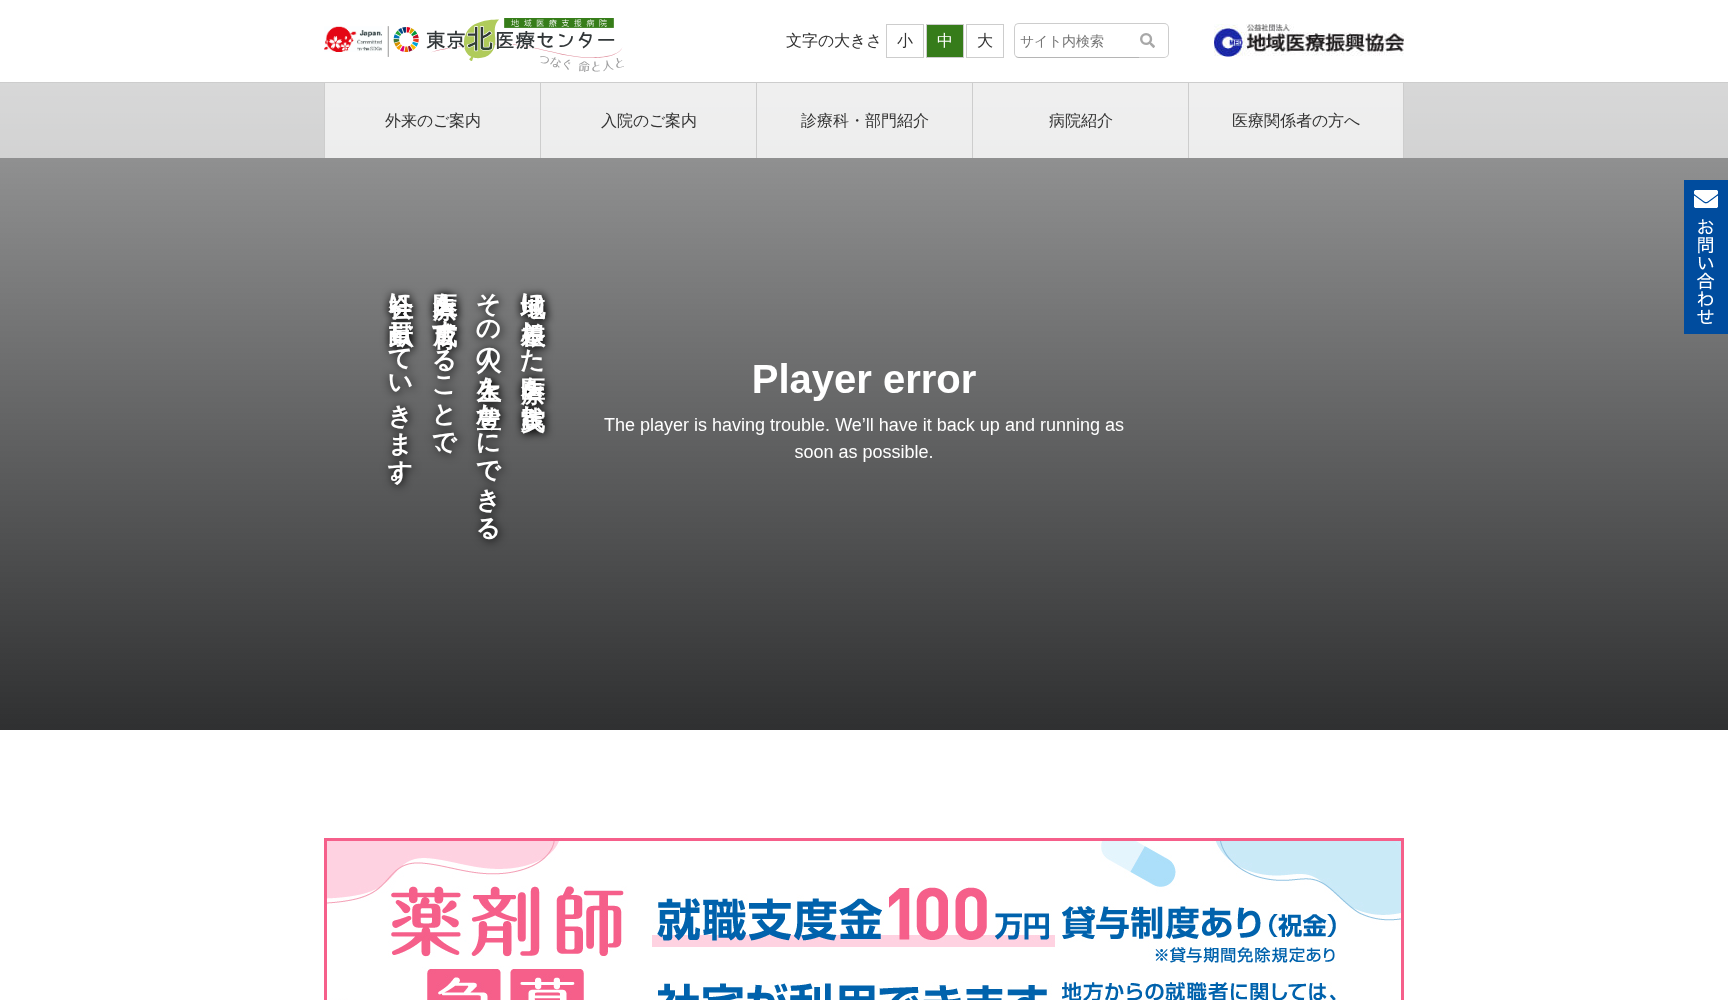
Task: Open the 外来のご案内 menu
Action: pos(431,120)
